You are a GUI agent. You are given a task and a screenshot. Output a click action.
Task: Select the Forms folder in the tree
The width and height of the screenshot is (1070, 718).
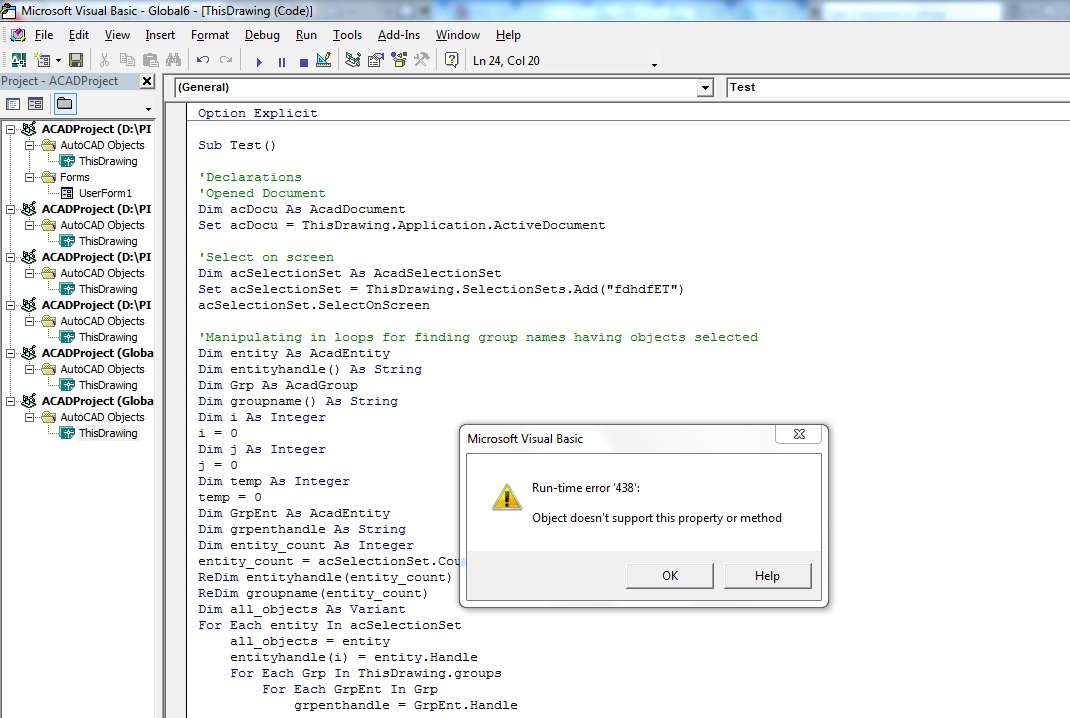click(x=74, y=177)
